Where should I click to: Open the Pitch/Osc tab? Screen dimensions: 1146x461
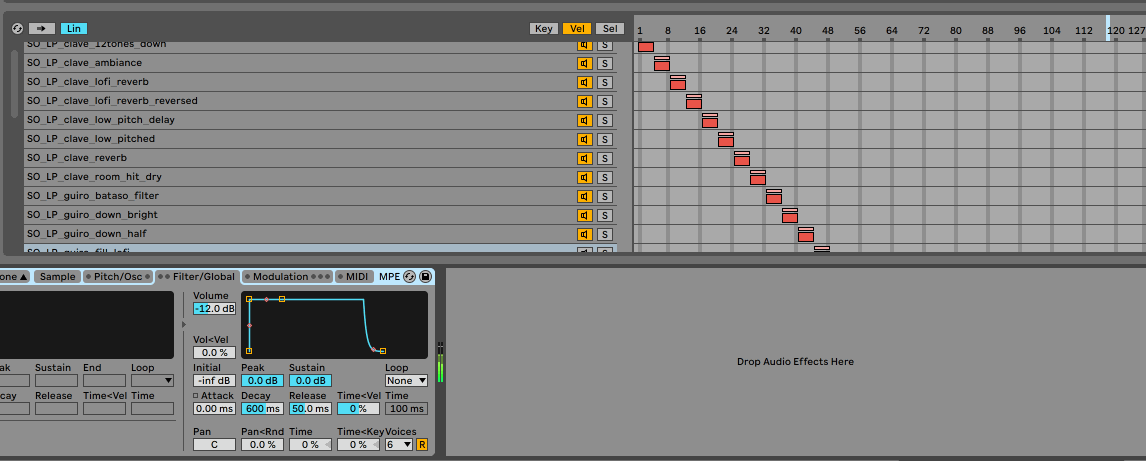click(x=118, y=277)
